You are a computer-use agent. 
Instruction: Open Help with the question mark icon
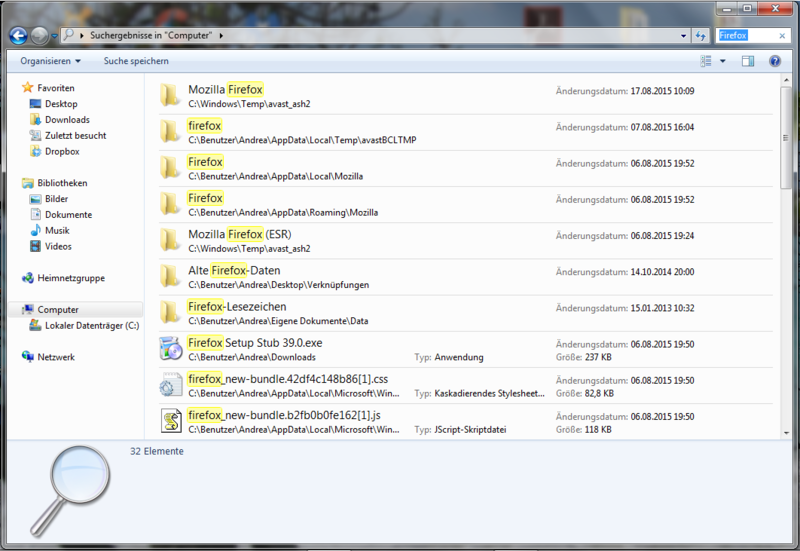click(x=774, y=61)
